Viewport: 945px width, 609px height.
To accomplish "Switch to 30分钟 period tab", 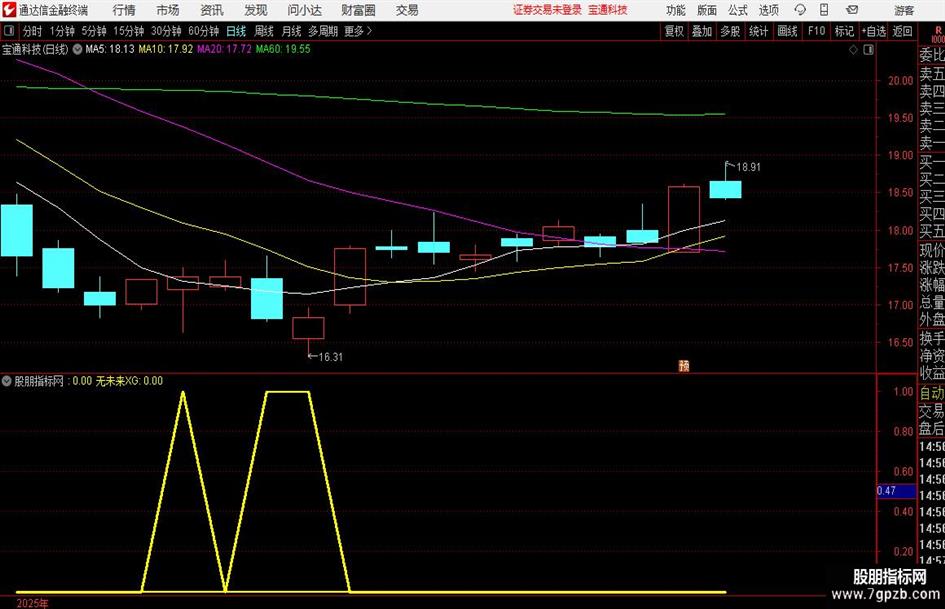I will [166, 31].
